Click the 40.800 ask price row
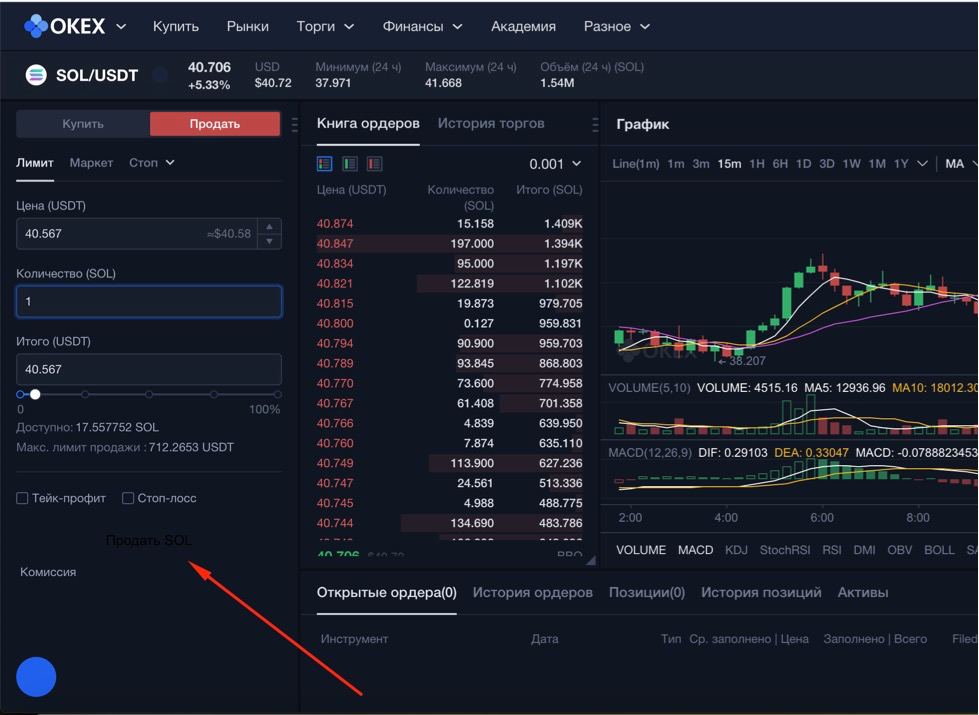 [x=449, y=323]
